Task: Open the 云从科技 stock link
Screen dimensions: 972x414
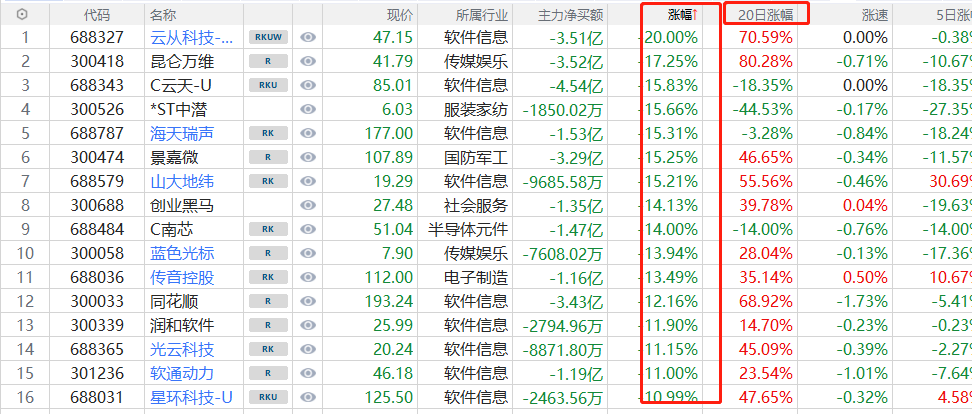Action: point(193,38)
